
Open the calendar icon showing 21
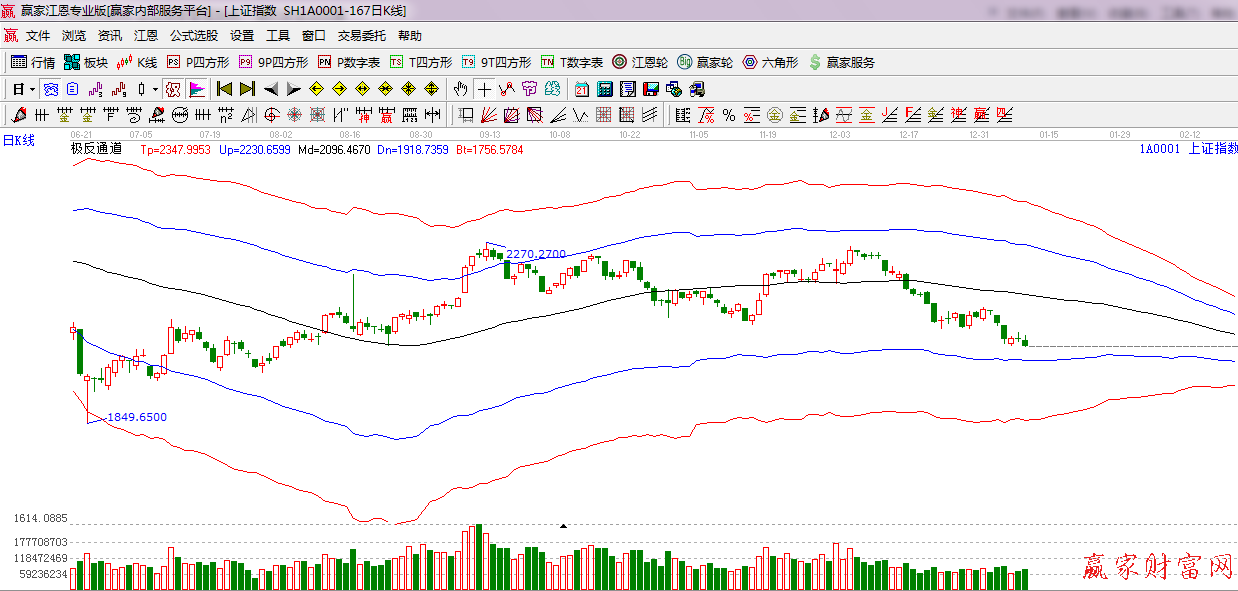(581, 89)
